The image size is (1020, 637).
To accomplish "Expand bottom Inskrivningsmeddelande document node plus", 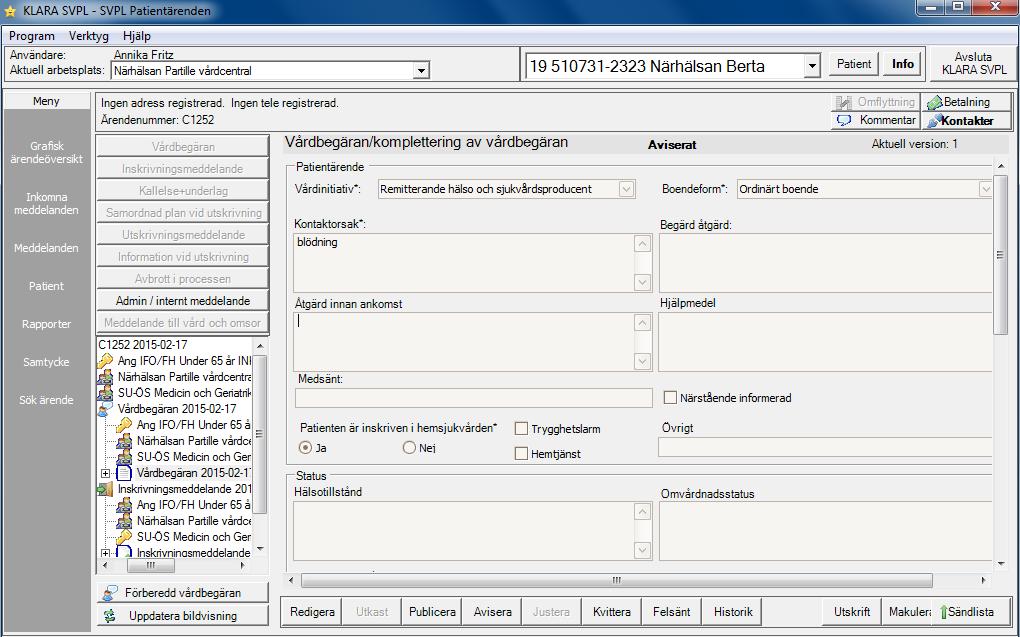I will coord(105,554).
